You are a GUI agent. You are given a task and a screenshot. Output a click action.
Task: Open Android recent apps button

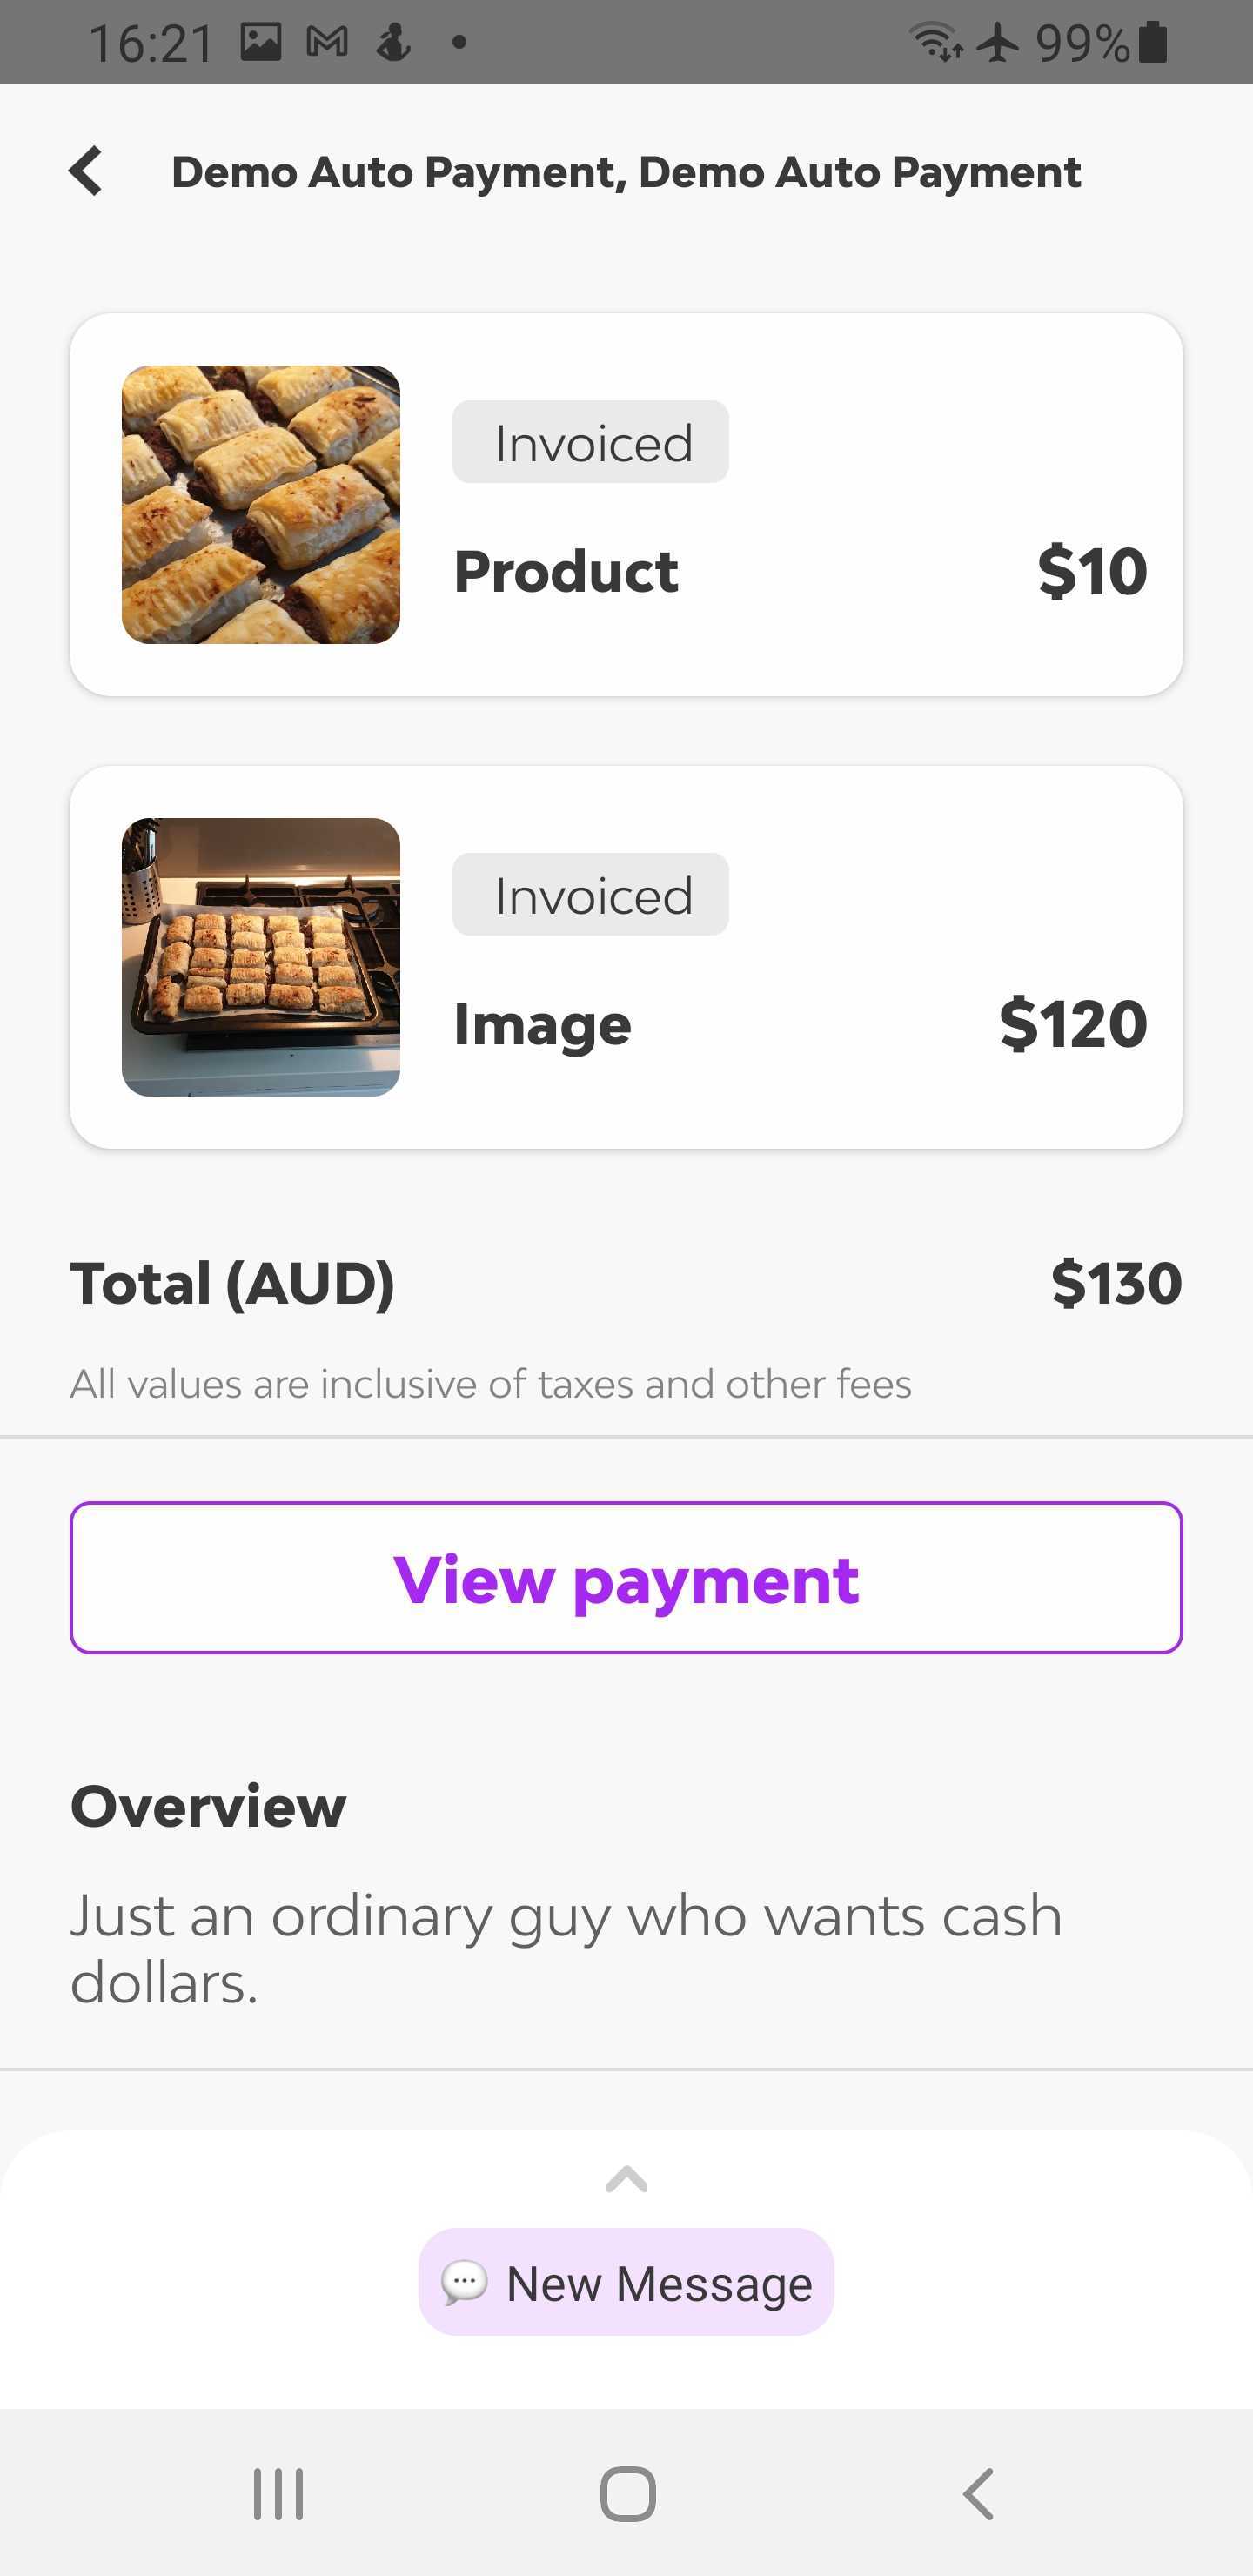(278, 2493)
